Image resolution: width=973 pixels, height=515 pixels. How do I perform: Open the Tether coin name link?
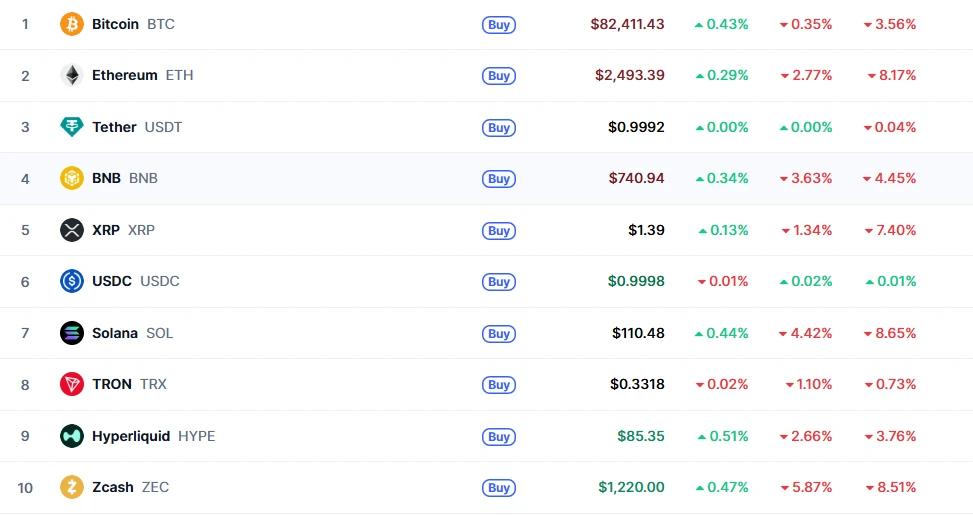coord(114,127)
